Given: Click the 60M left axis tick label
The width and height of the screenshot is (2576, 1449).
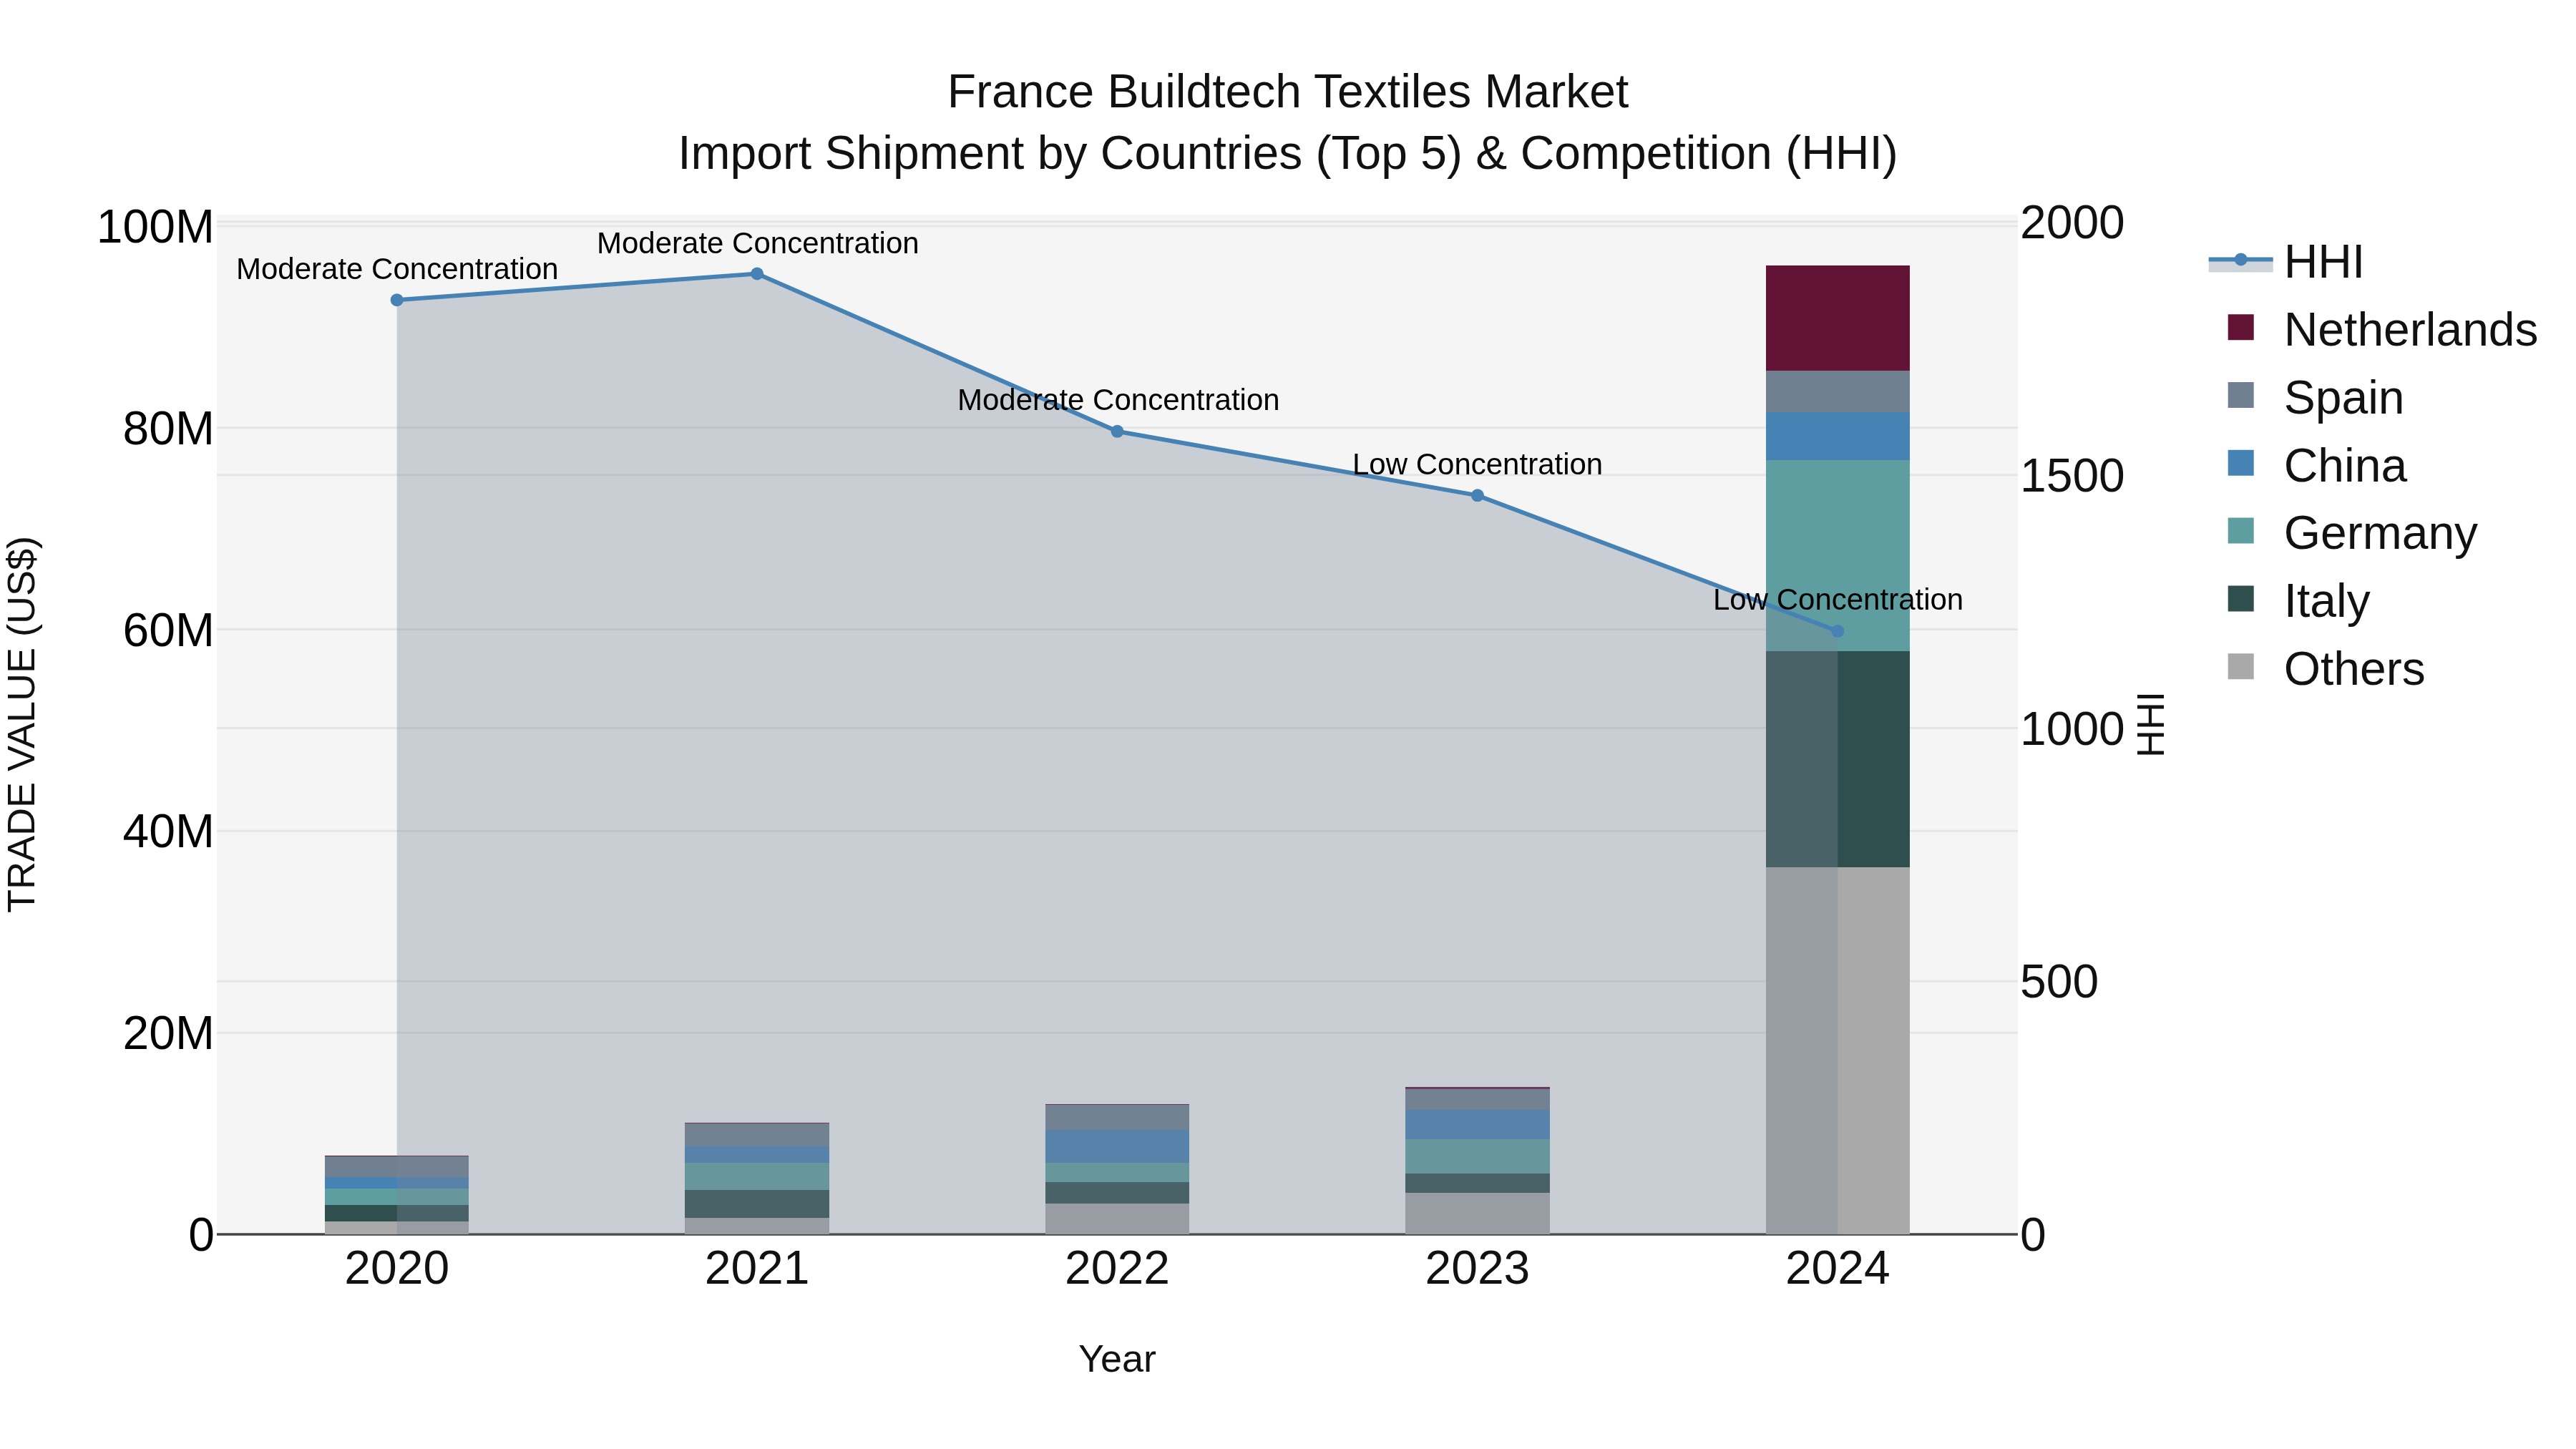Looking at the screenshot, I should [168, 630].
